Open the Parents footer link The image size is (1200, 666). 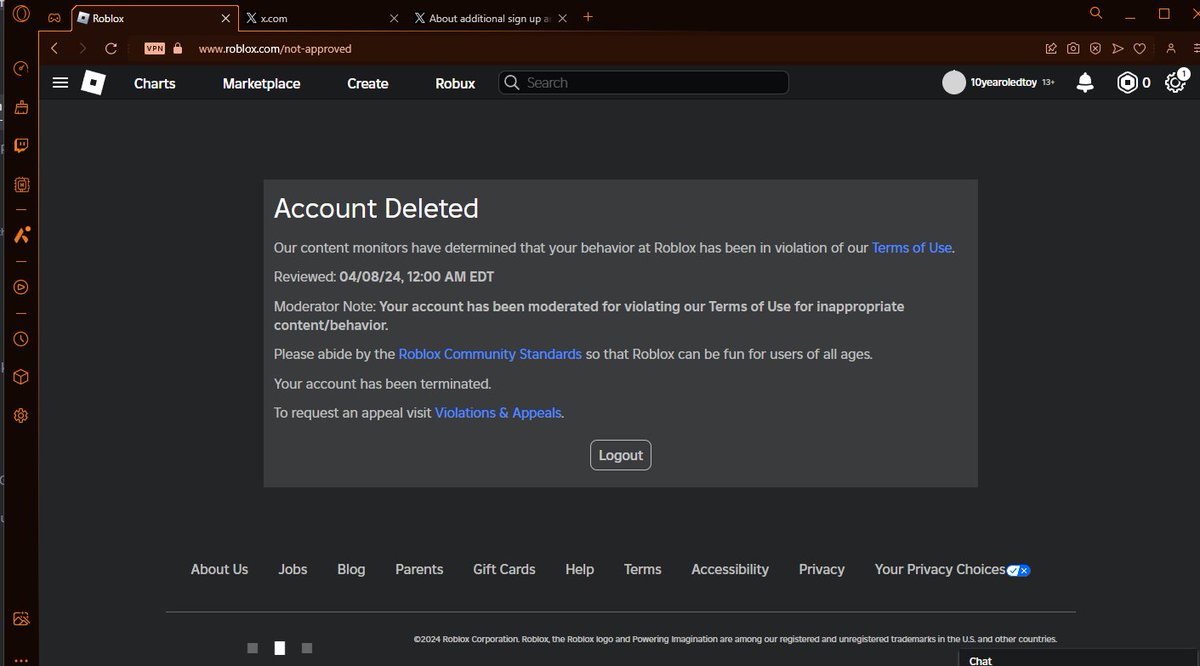(419, 569)
